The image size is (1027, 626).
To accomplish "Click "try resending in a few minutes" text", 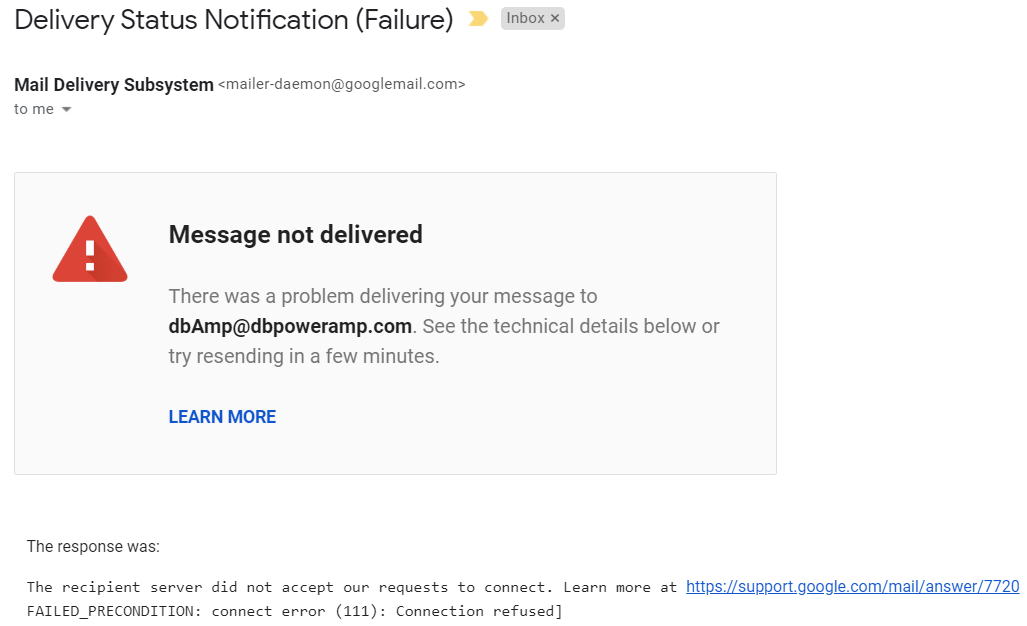I will point(304,356).
